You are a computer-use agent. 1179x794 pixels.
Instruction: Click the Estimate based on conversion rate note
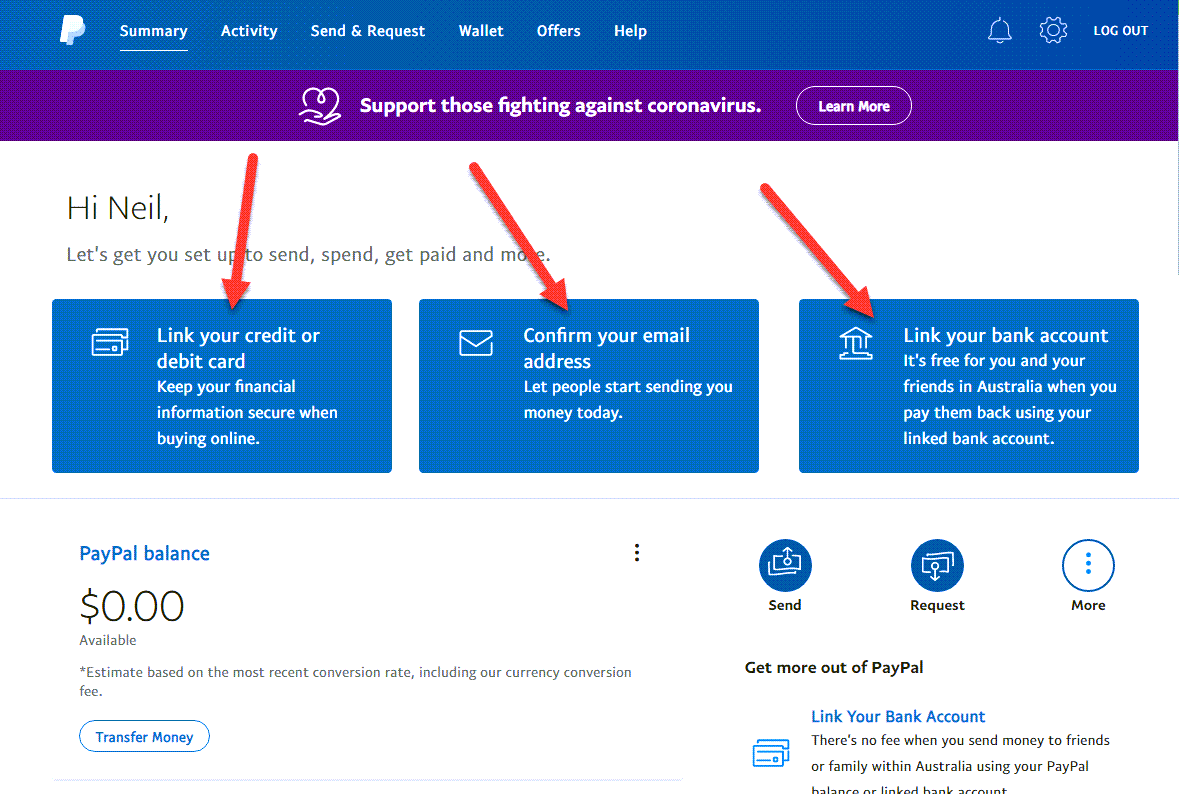355,681
